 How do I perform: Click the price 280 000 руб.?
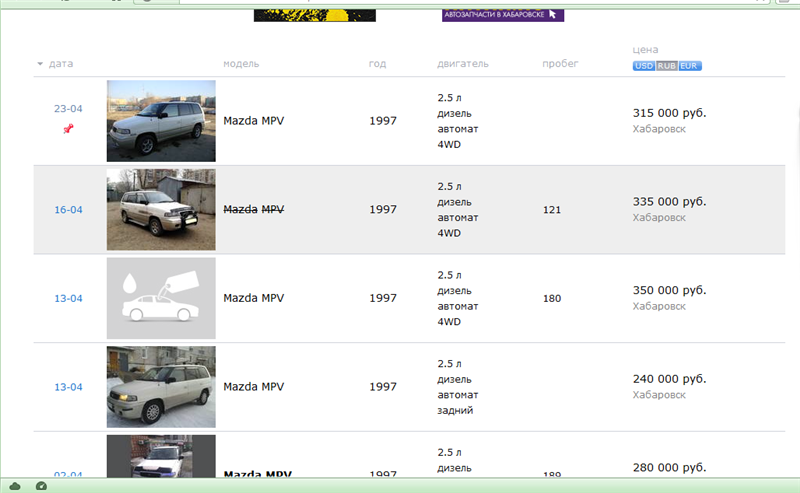[669, 467]
